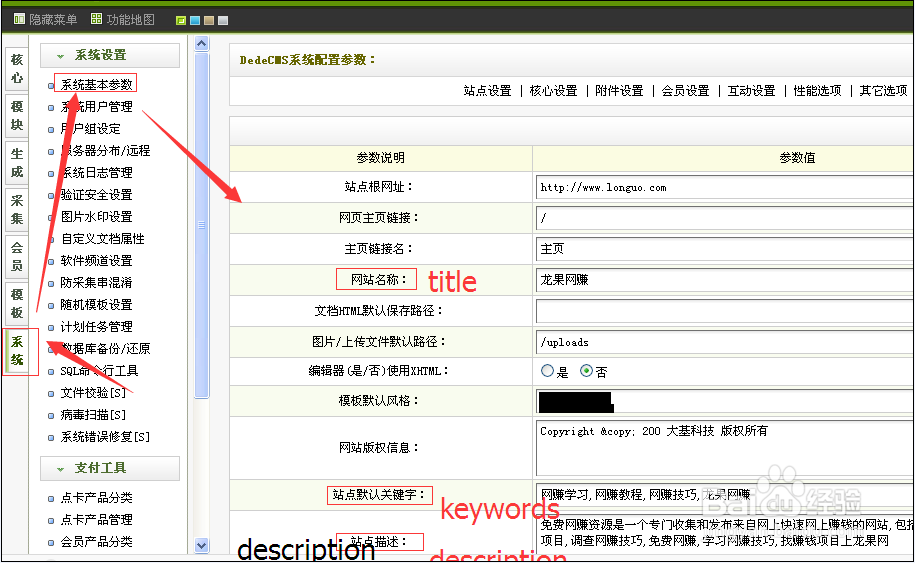Click the 网站名称 input containing 龙果网赚
The image size is (915, 563).
tap(725, 280)
